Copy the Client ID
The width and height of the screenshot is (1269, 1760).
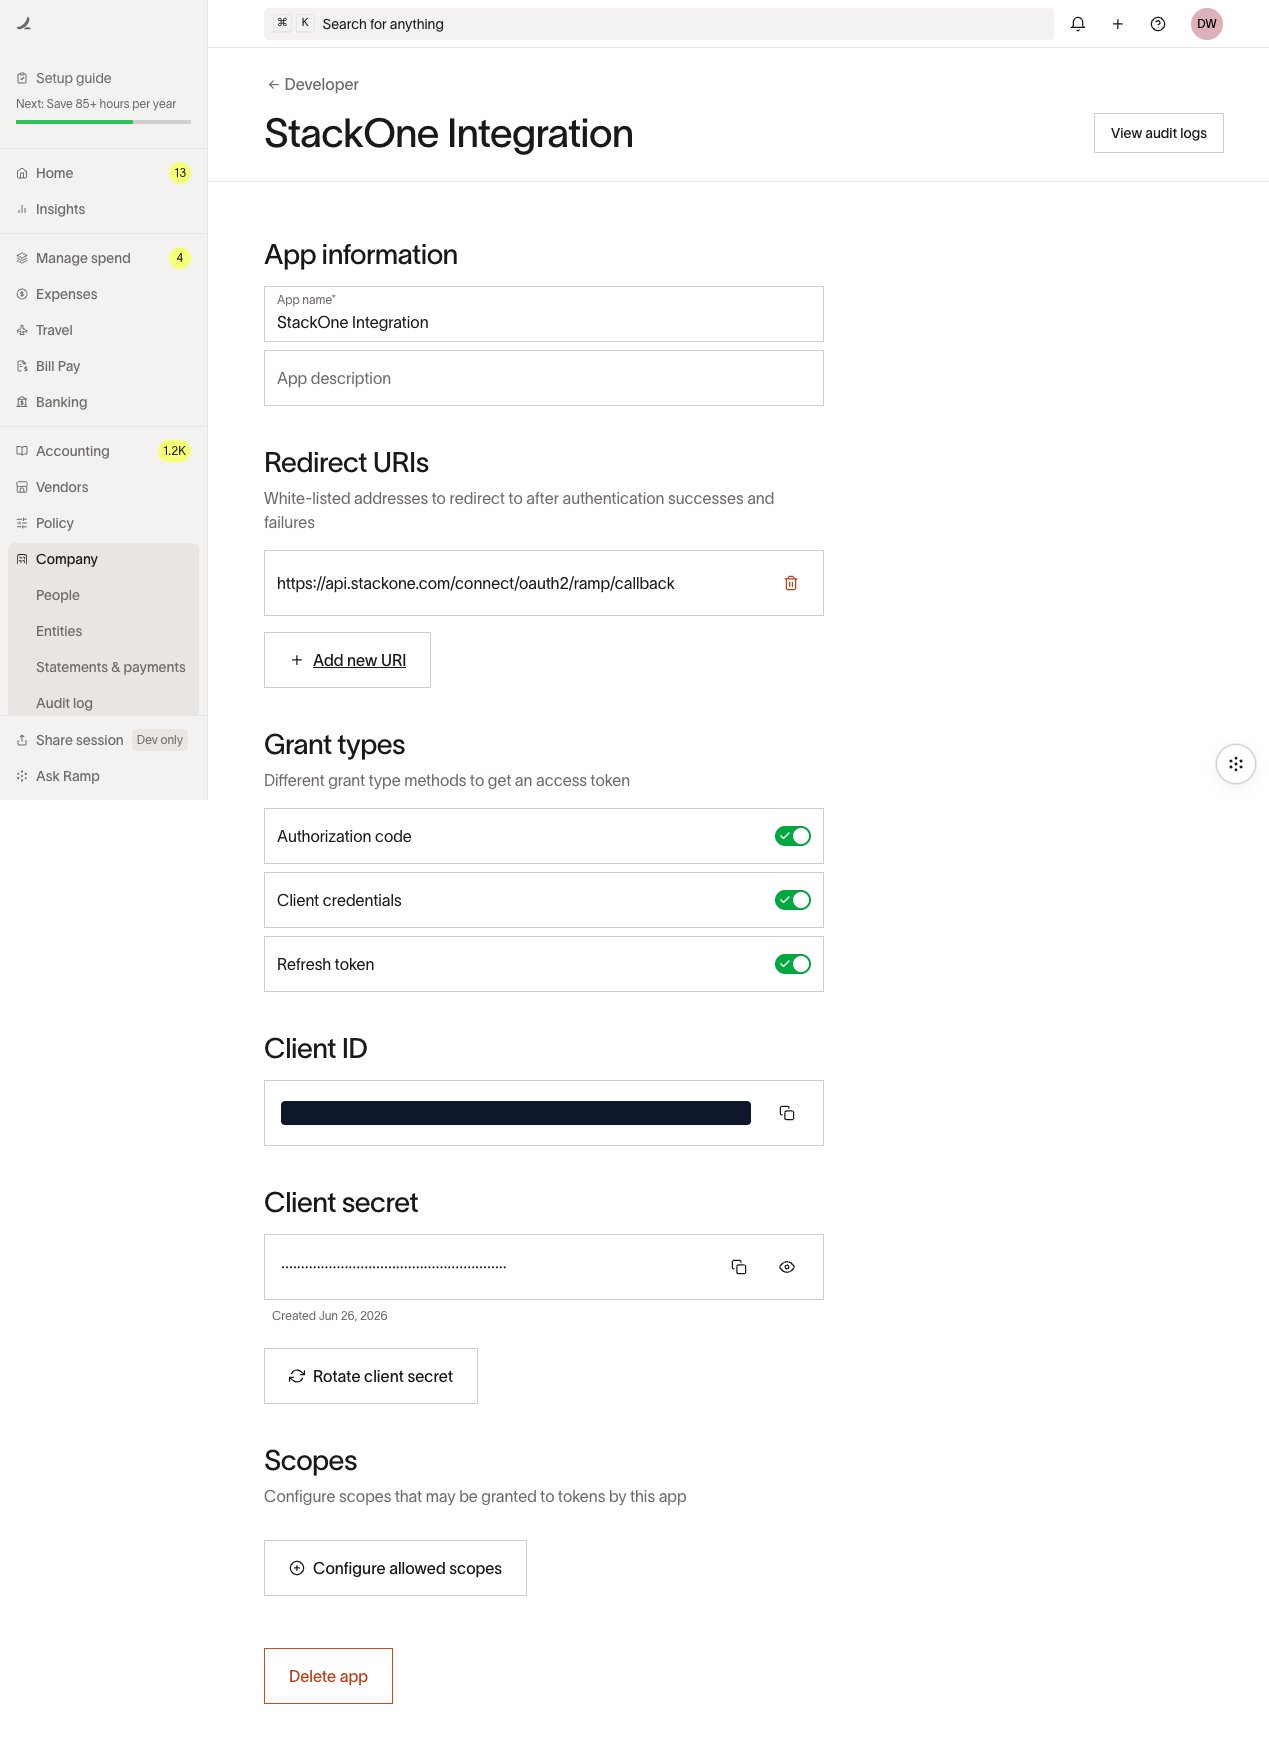[787, 1113]
